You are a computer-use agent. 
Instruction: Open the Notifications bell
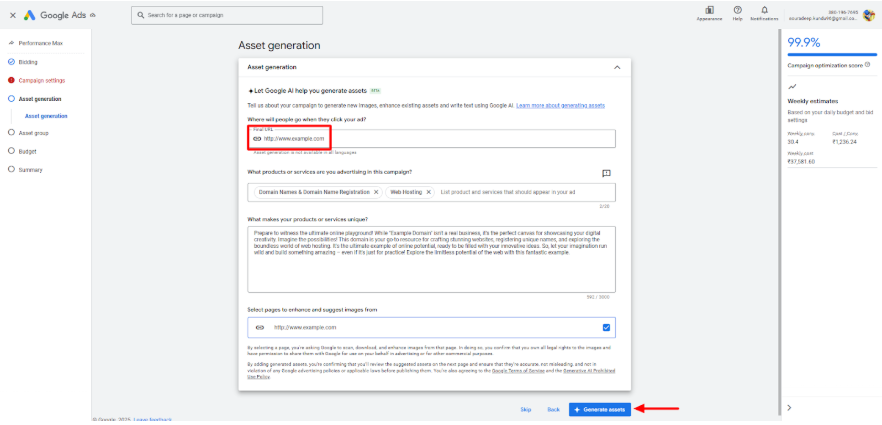click(x=764, y=10)
